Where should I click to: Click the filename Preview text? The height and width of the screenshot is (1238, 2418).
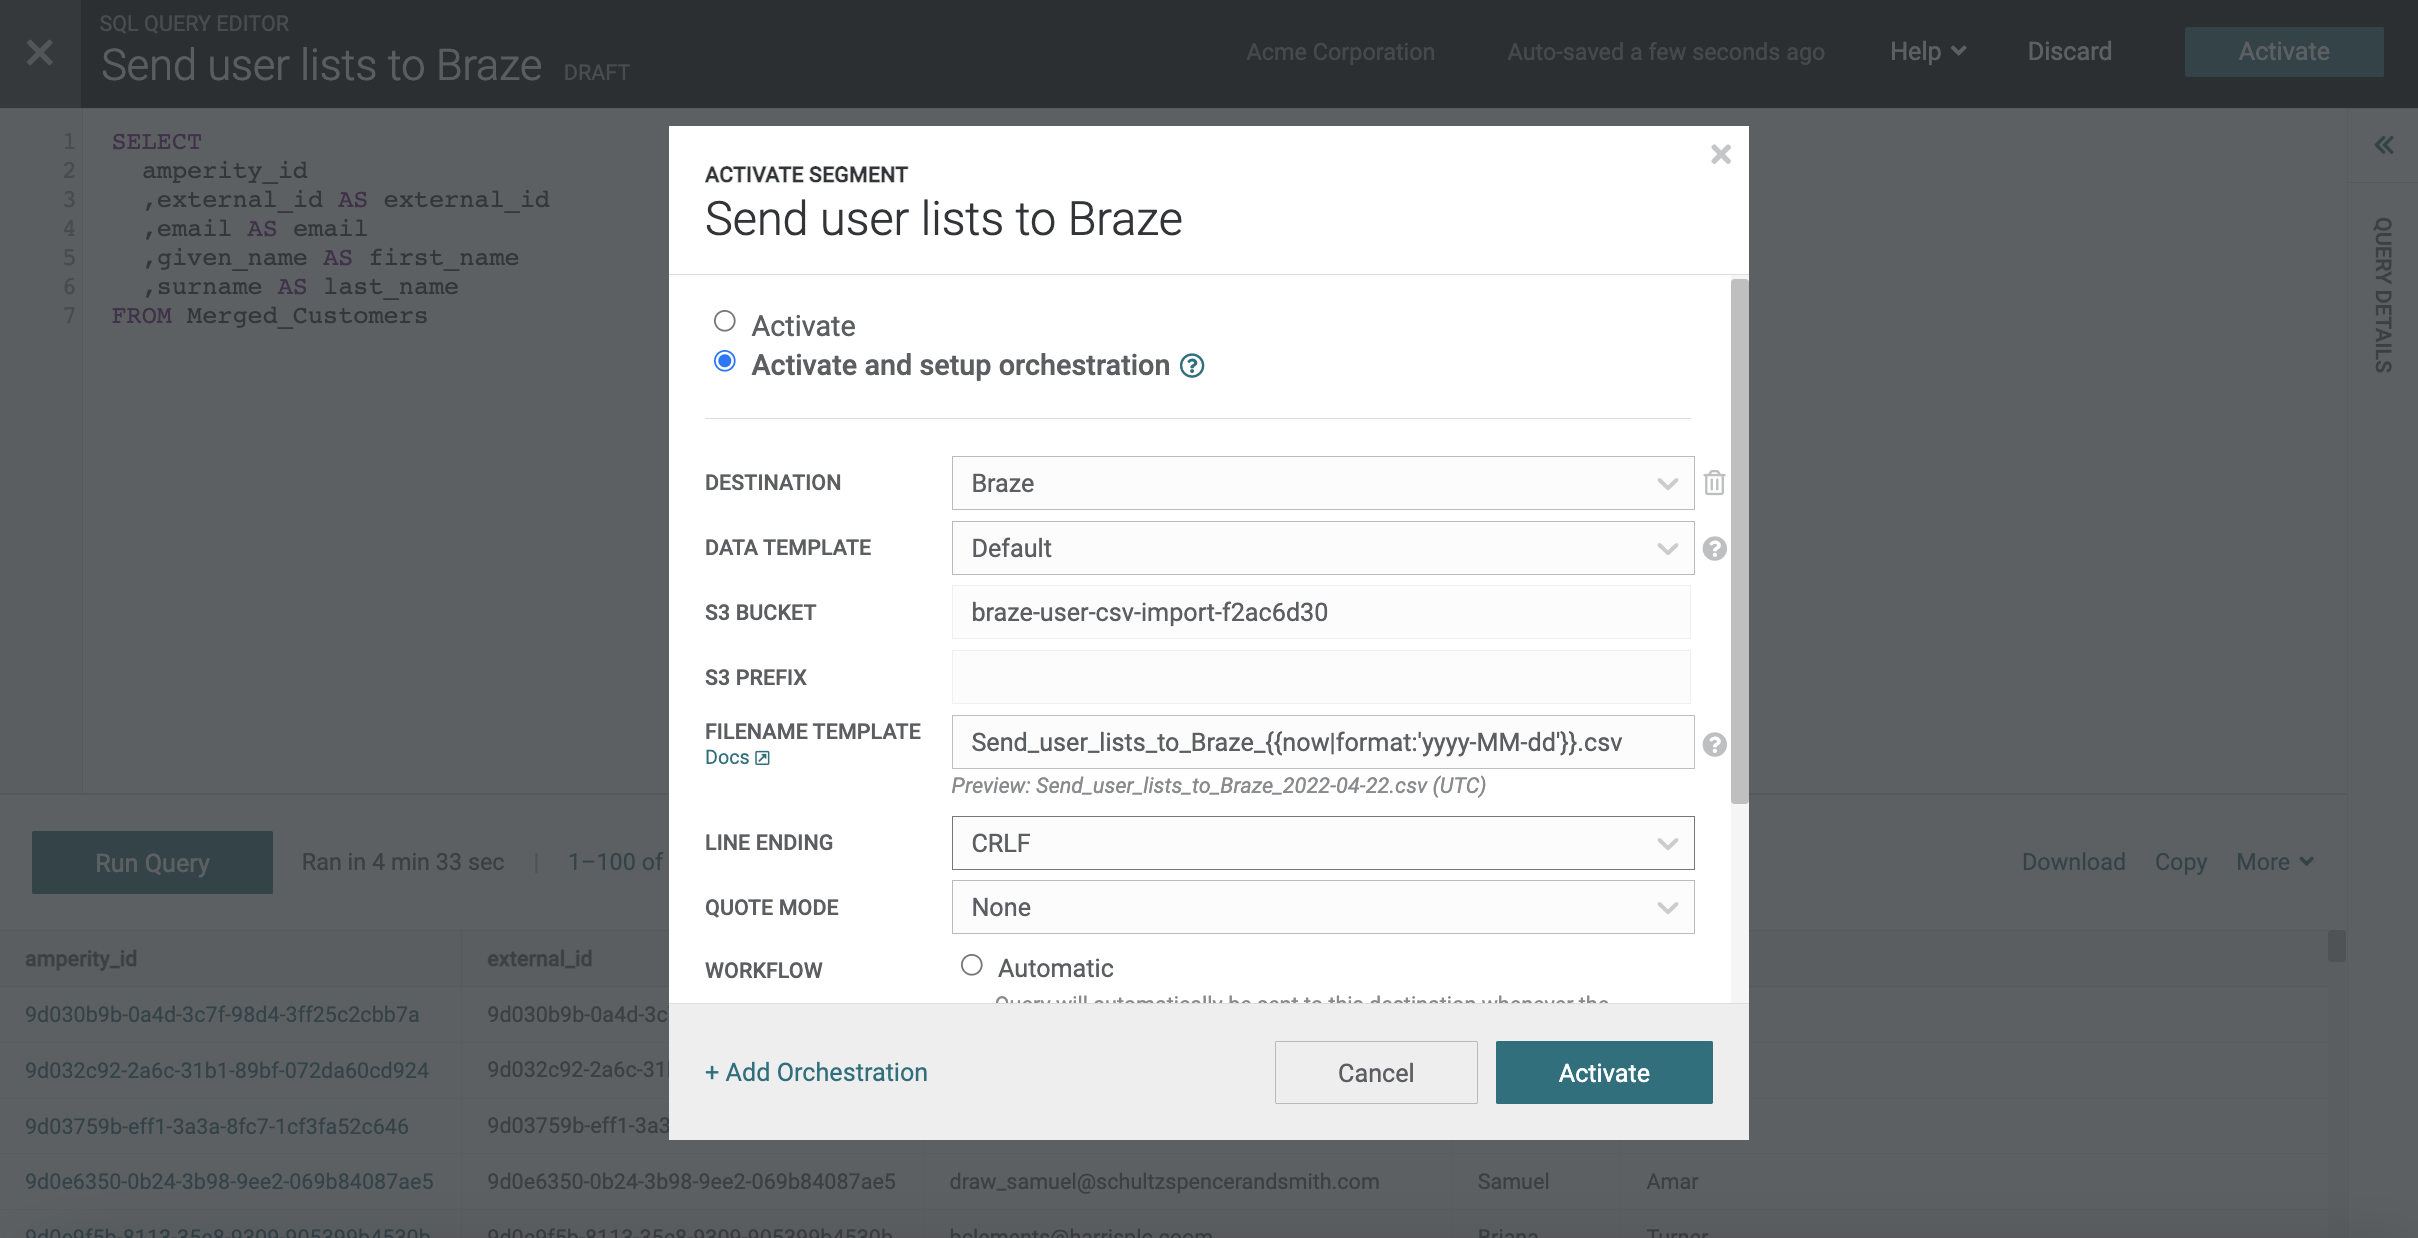tap(1218, 786)
